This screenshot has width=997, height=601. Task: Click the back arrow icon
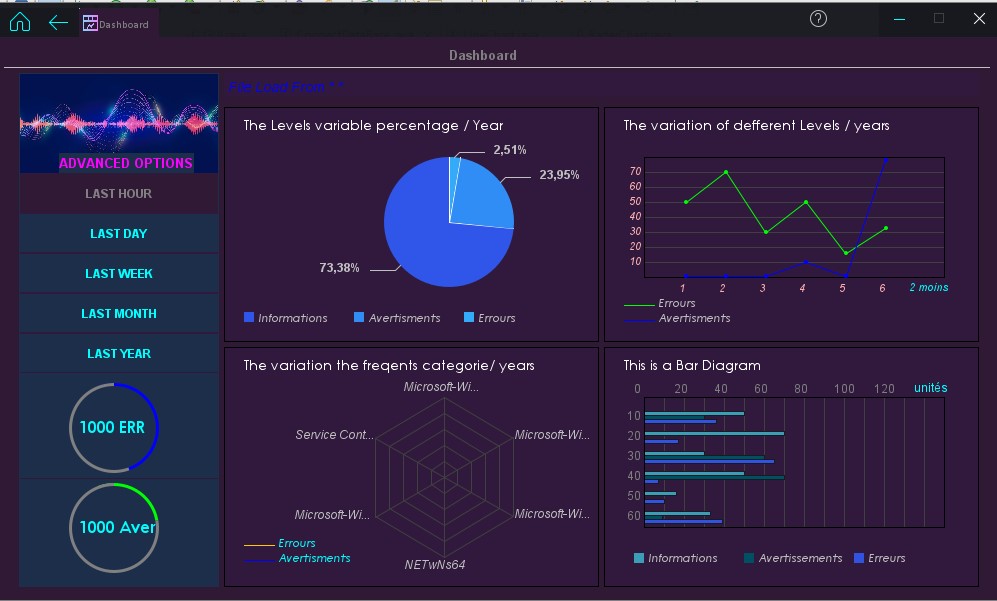pos(58,23)
